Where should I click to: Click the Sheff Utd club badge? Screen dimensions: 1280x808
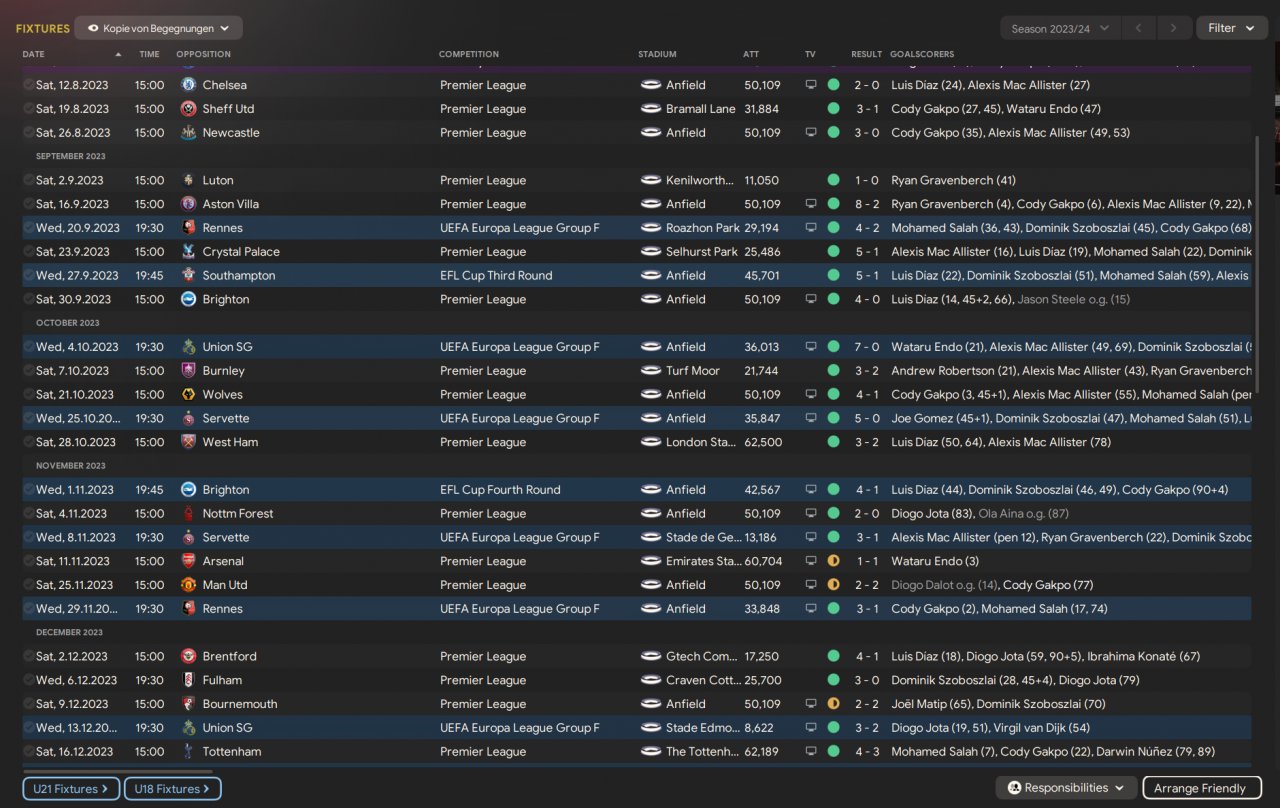[x=188, y=109]
